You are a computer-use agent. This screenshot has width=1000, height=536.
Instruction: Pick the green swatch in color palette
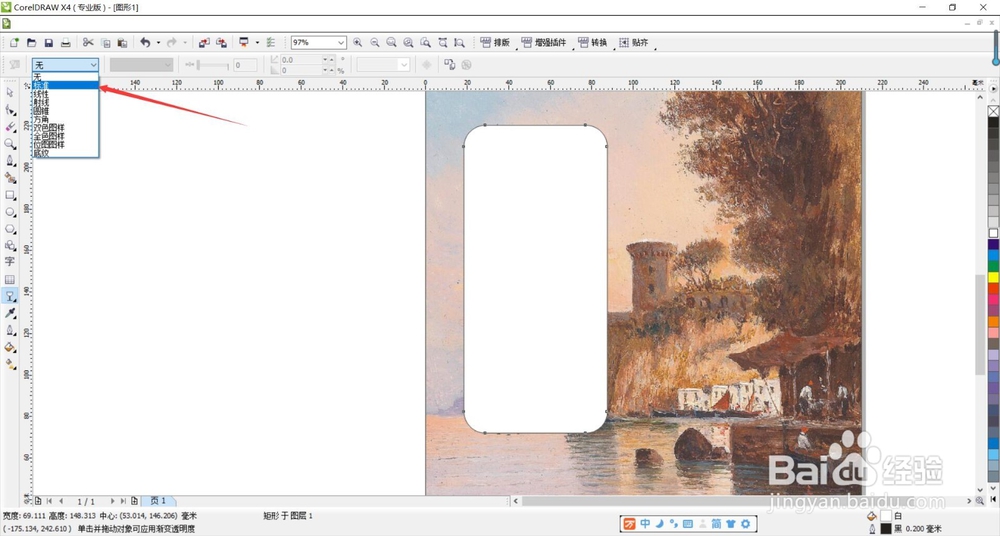[x=994, y=267]
